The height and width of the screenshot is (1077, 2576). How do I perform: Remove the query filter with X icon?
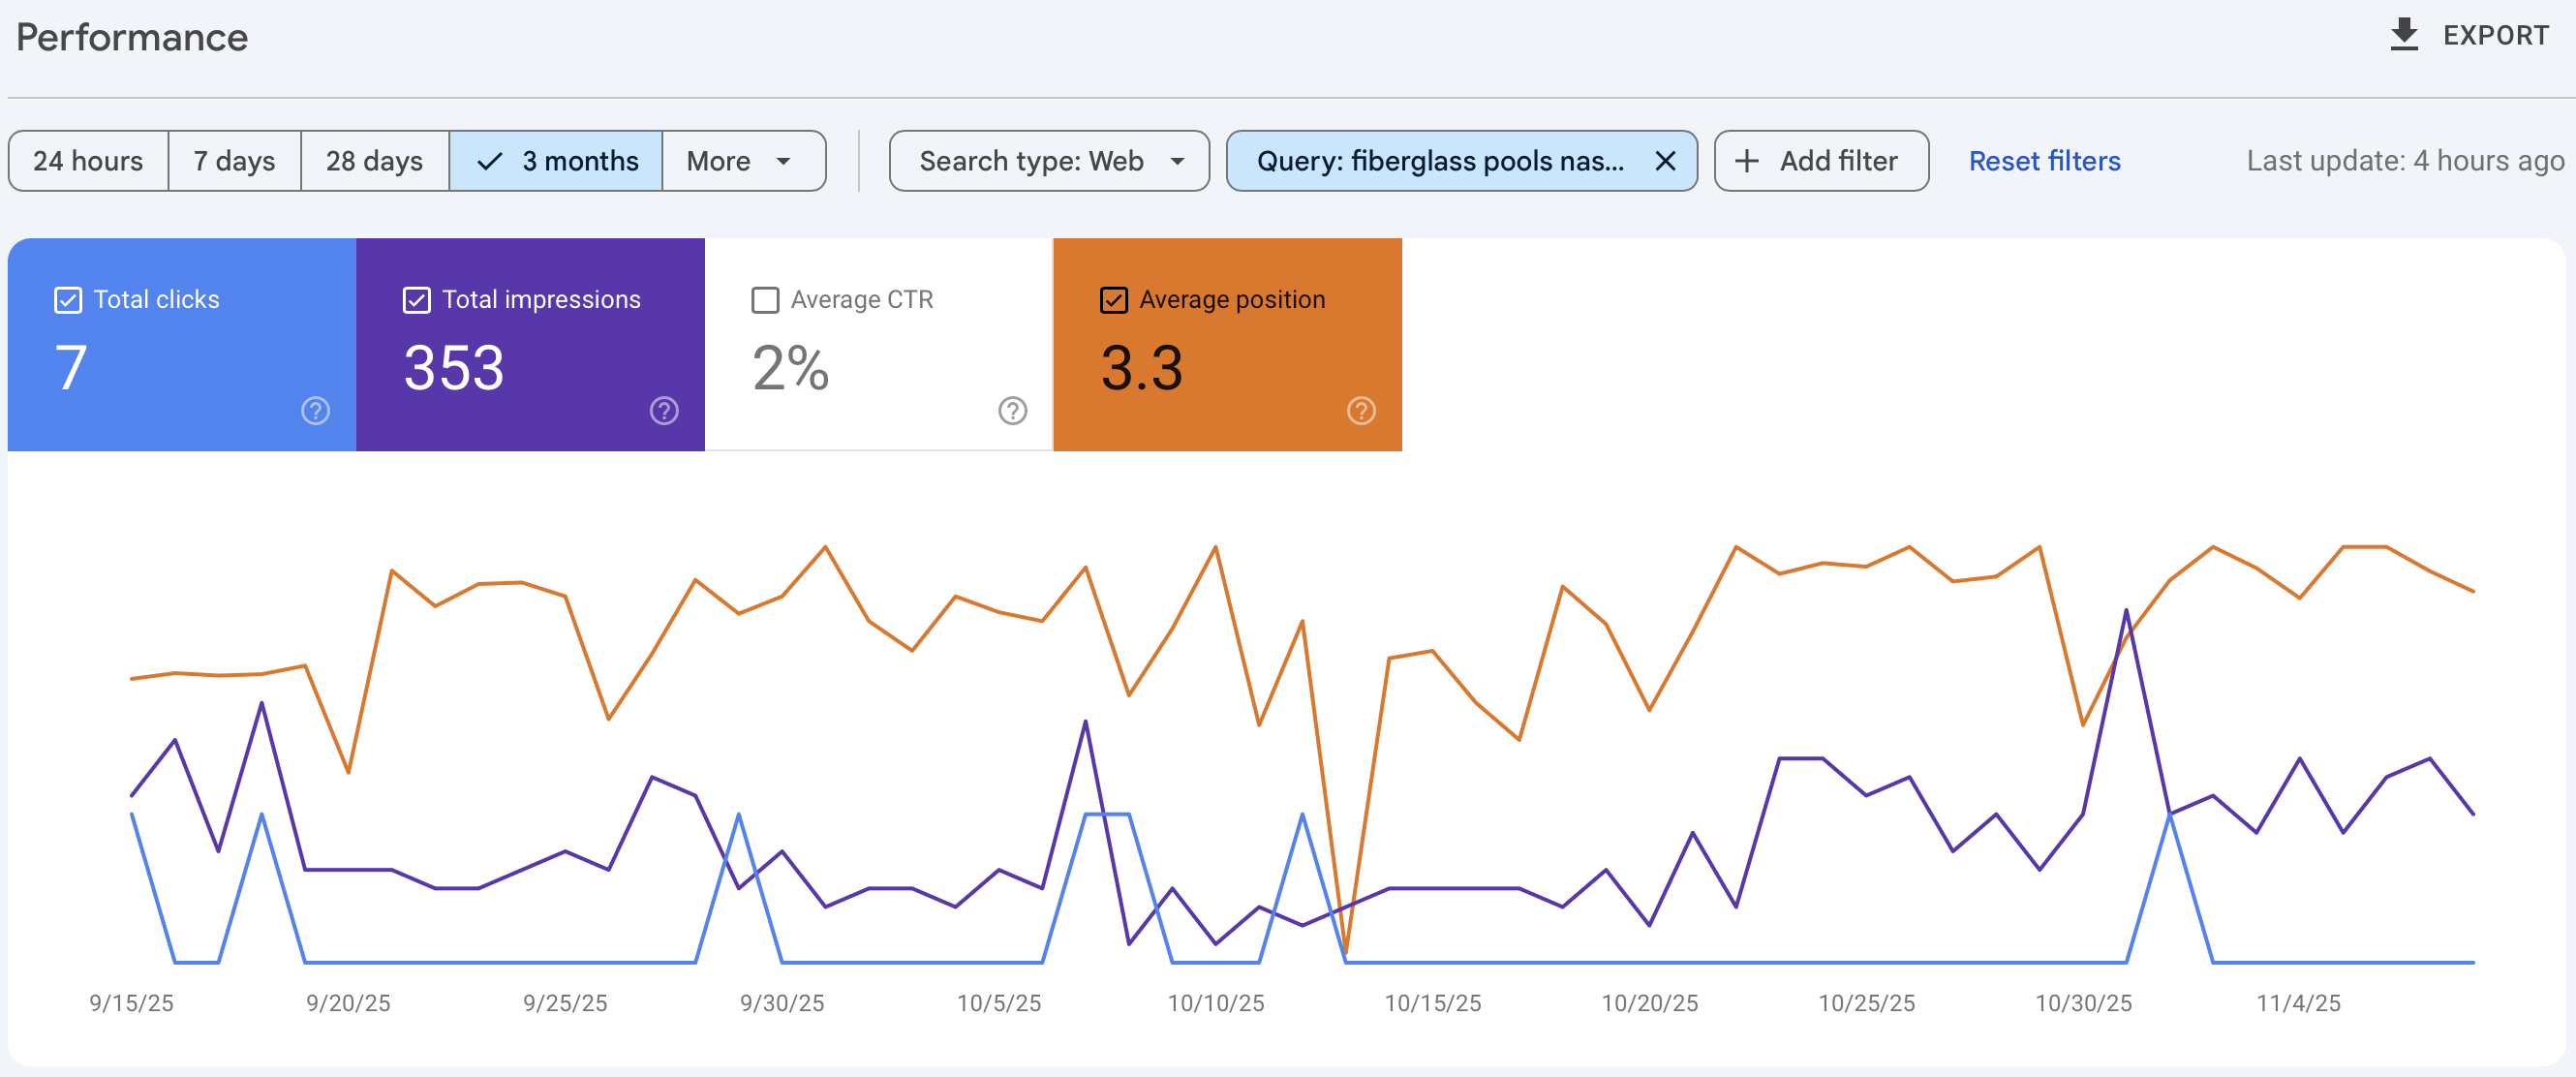click(x=1664, y=161)
